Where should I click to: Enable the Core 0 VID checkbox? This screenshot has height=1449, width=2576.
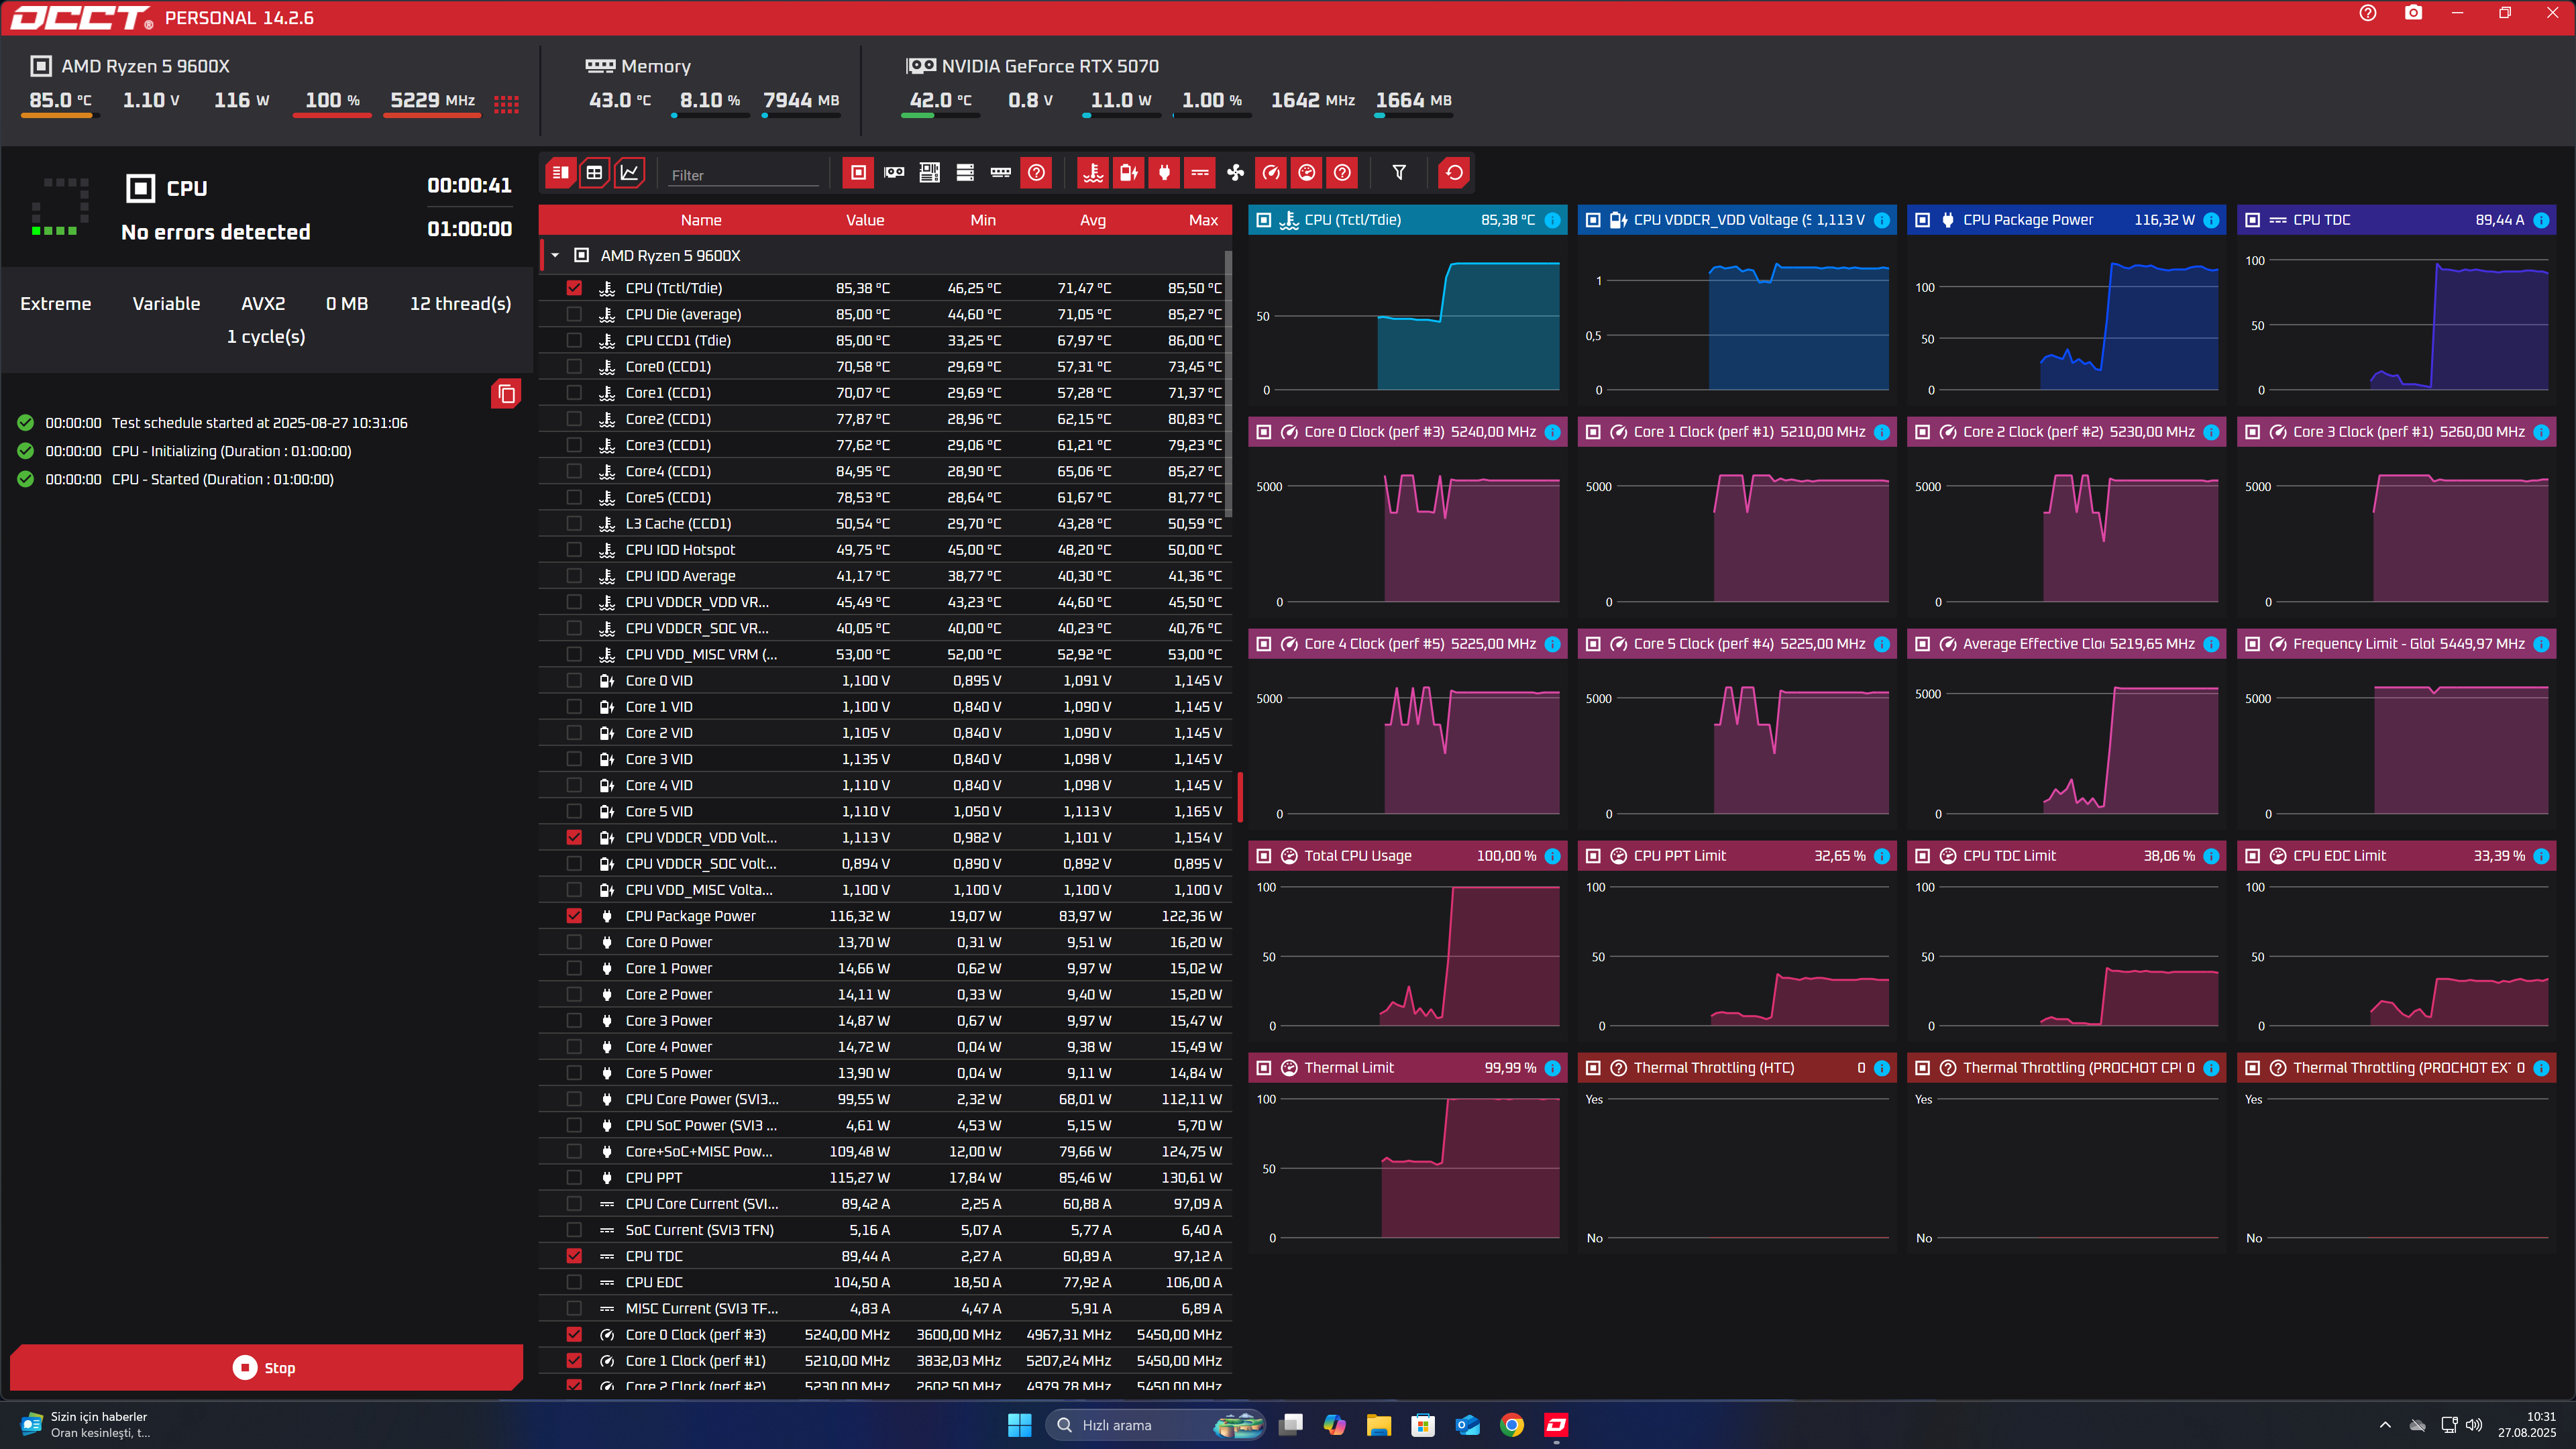point(574,680)
